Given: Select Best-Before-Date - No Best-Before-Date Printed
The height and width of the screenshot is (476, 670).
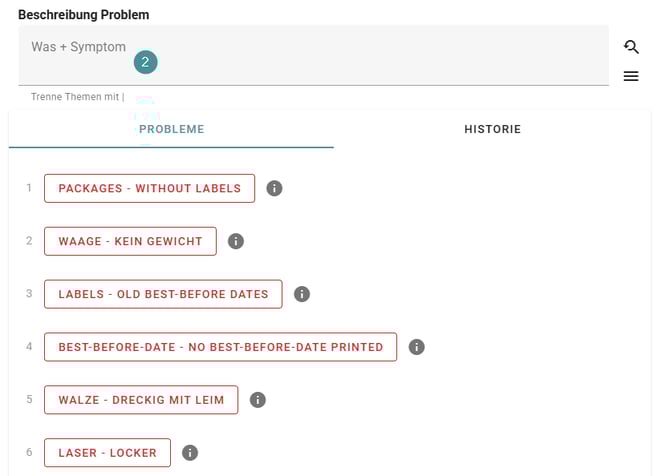Looking at the screenshot, I should pyautogui.click(x=220, y=347).
